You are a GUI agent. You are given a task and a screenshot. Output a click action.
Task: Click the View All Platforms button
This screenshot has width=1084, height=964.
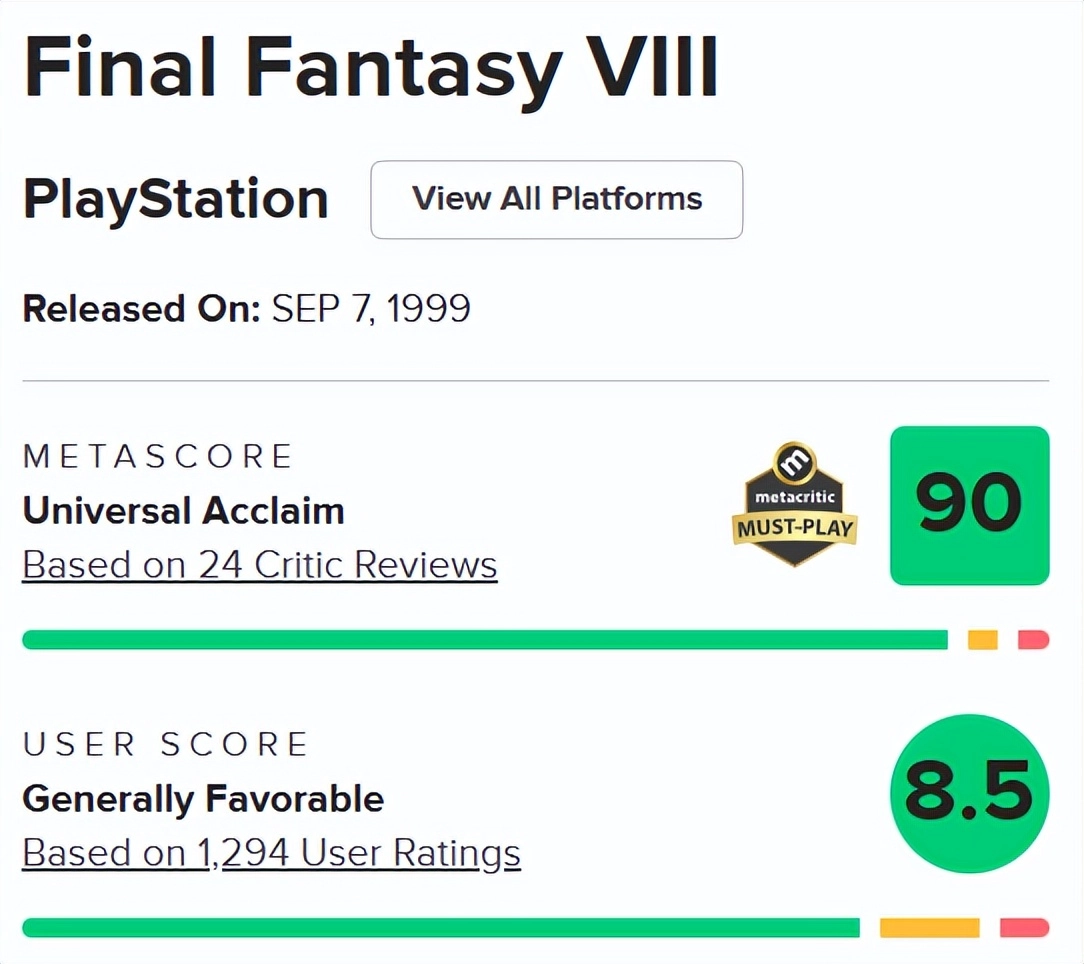[x=556, y=199]
